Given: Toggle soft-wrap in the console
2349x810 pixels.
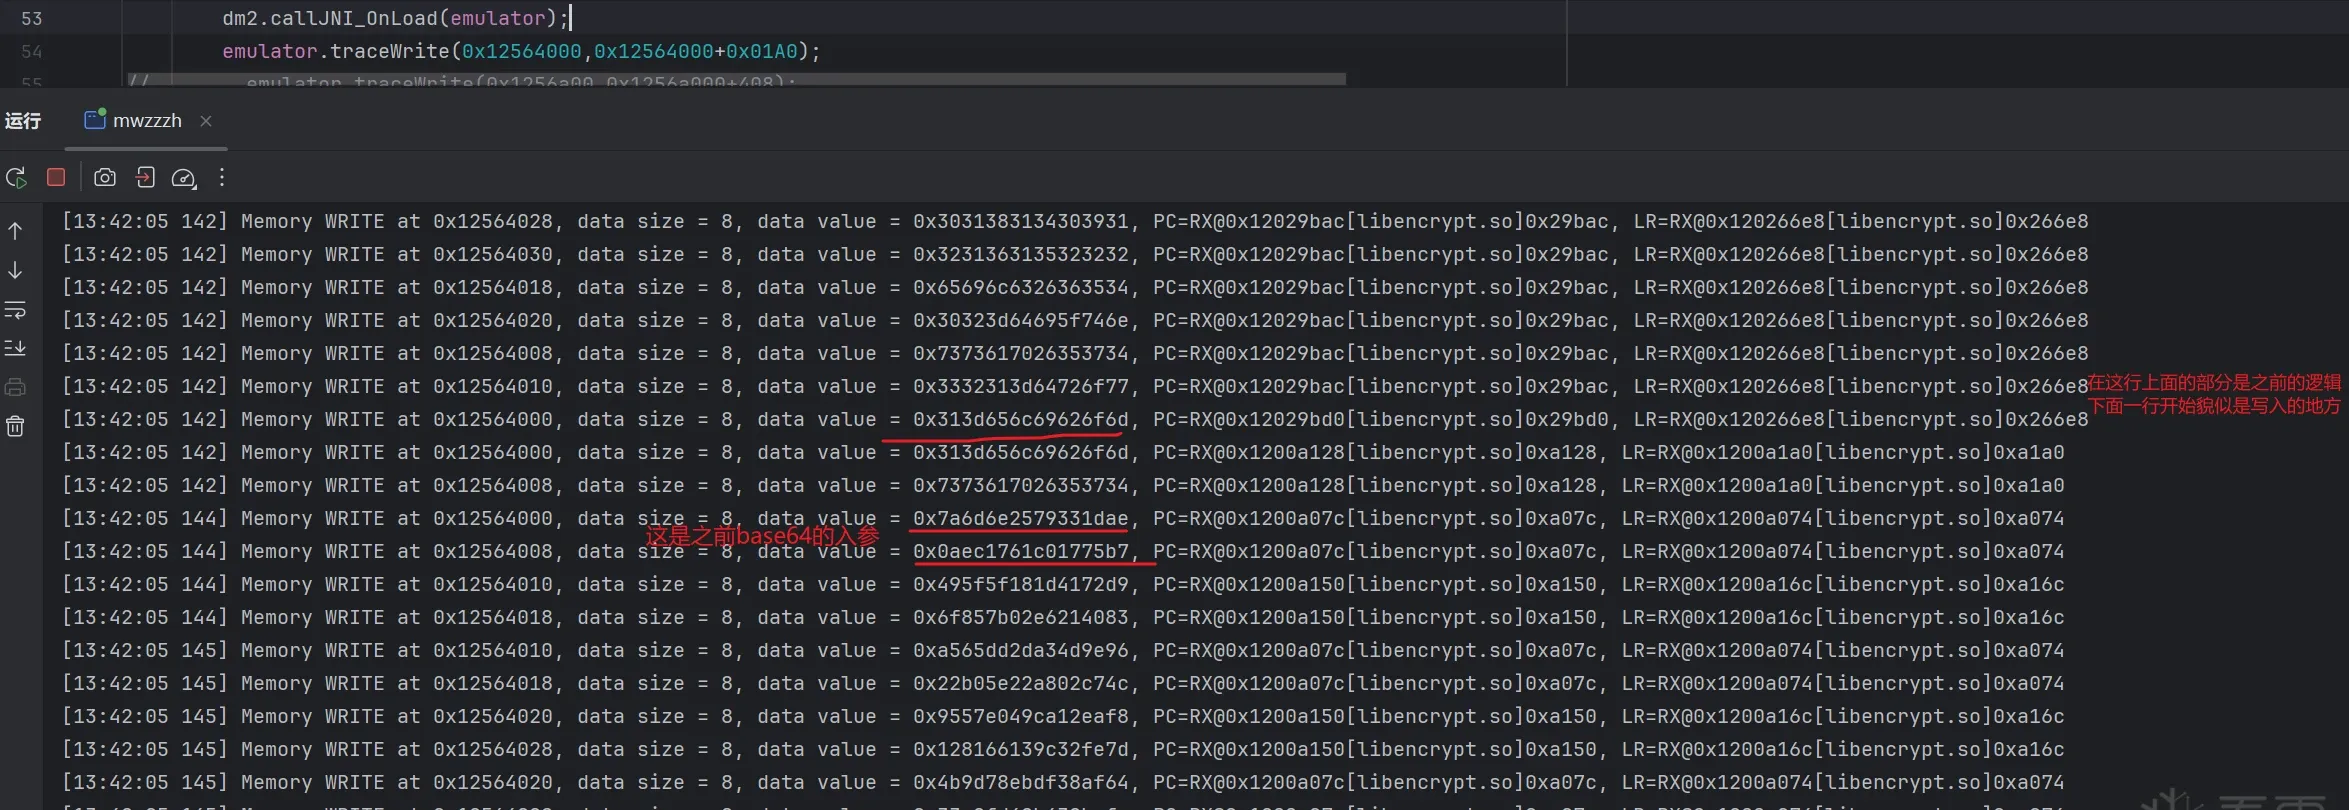Looking at the screenshot, I should [15, 310].
